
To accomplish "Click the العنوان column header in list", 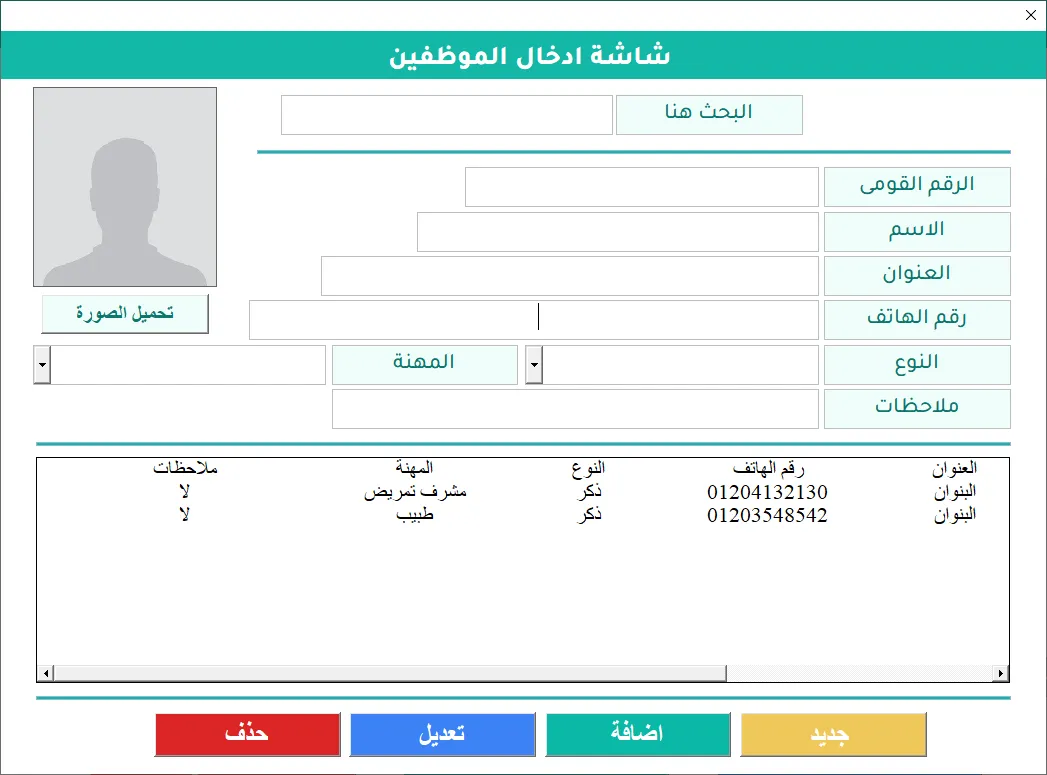I will click(x=955, y=469).
